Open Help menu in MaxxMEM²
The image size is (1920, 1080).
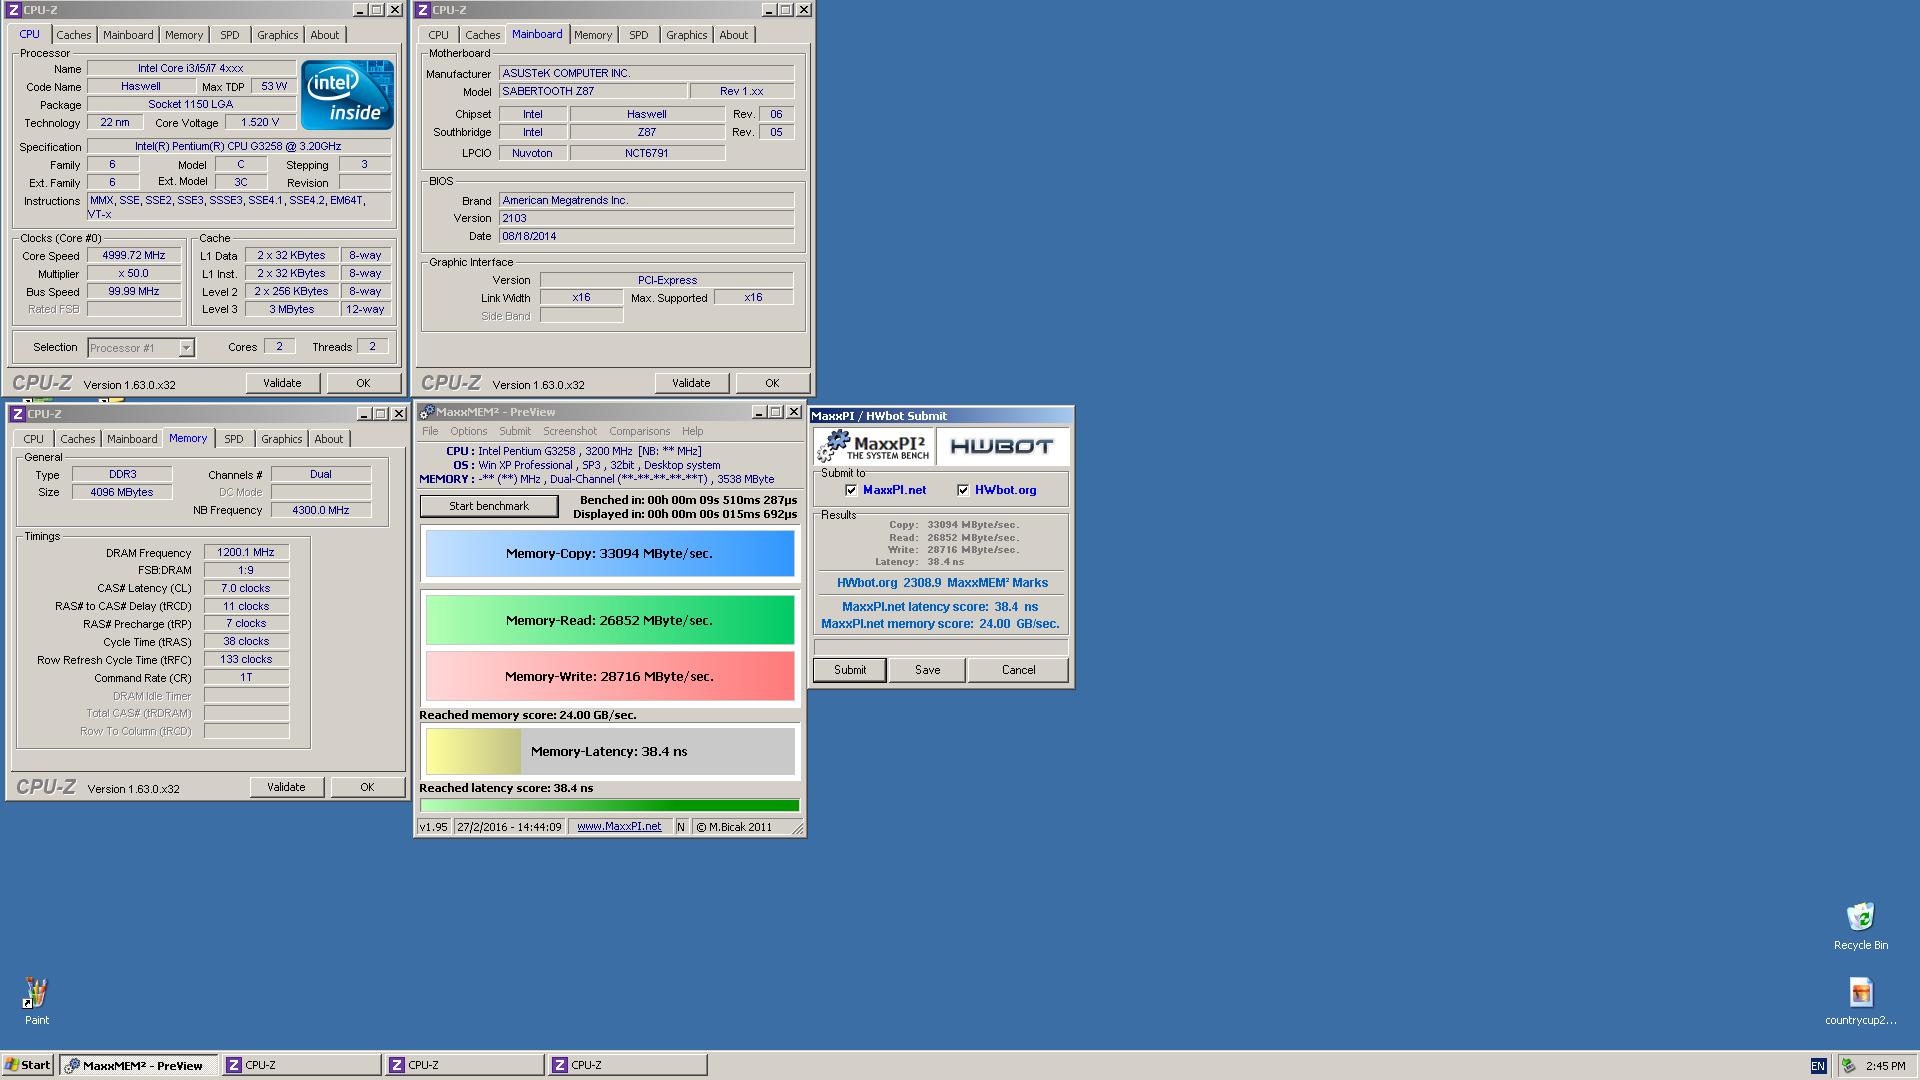[692, 431]
